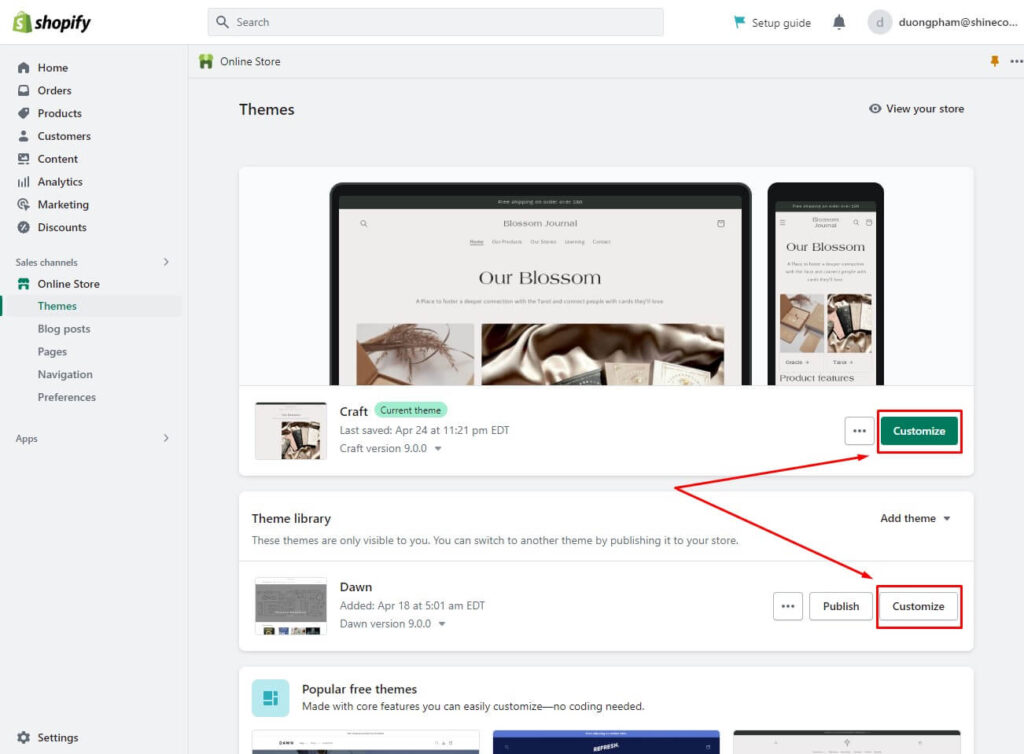Open Orders section
Viewport: 1024px width, 754px height.
[x=54, y=91]
